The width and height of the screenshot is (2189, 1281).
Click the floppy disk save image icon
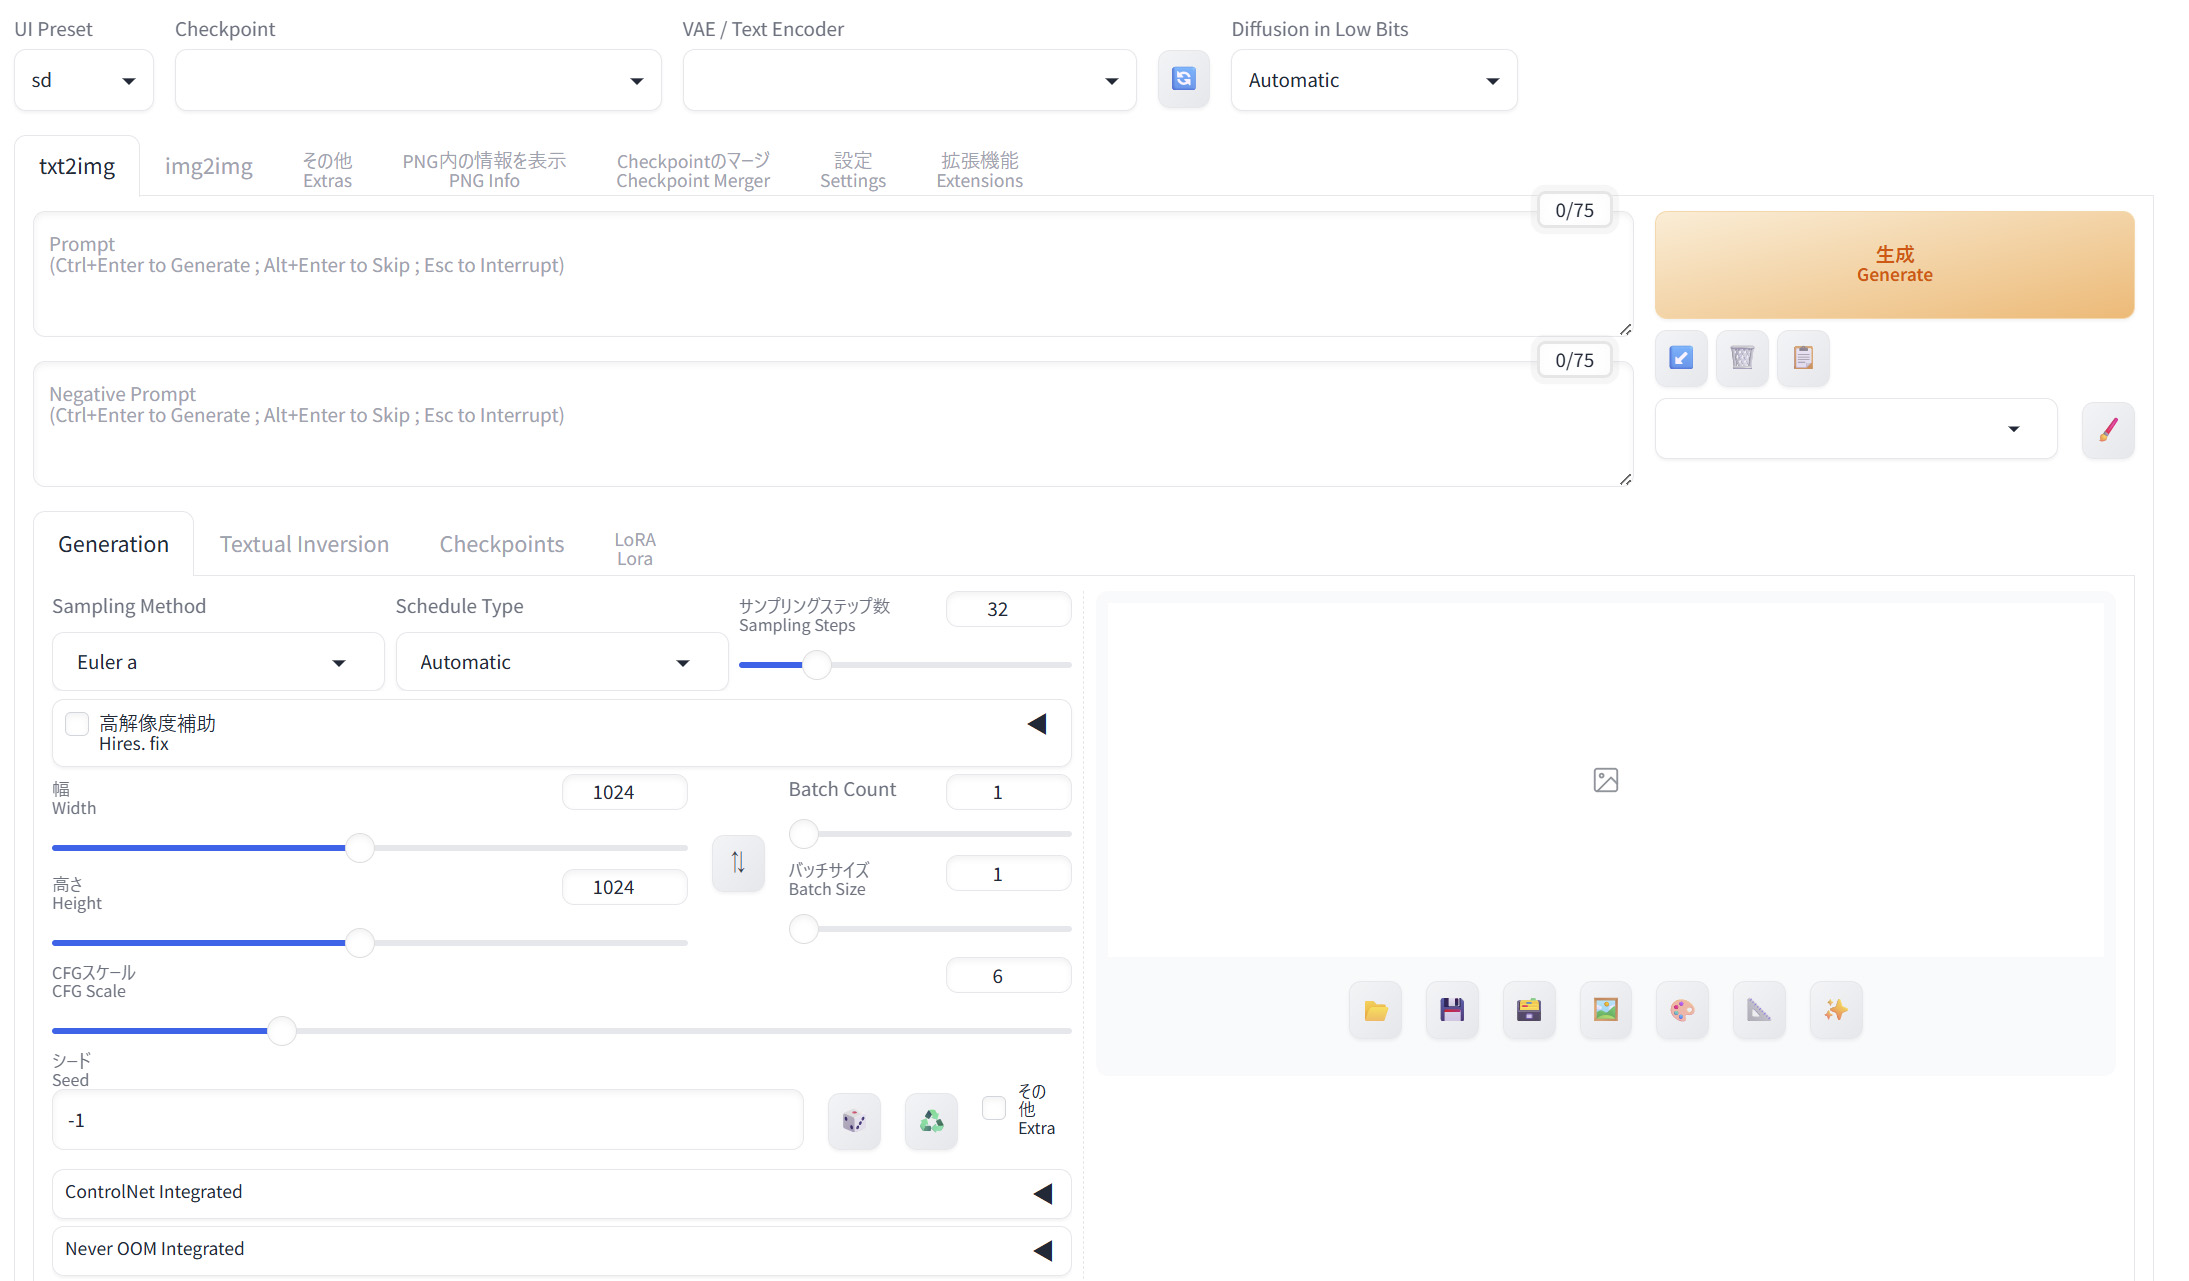click(1452, 1010)
